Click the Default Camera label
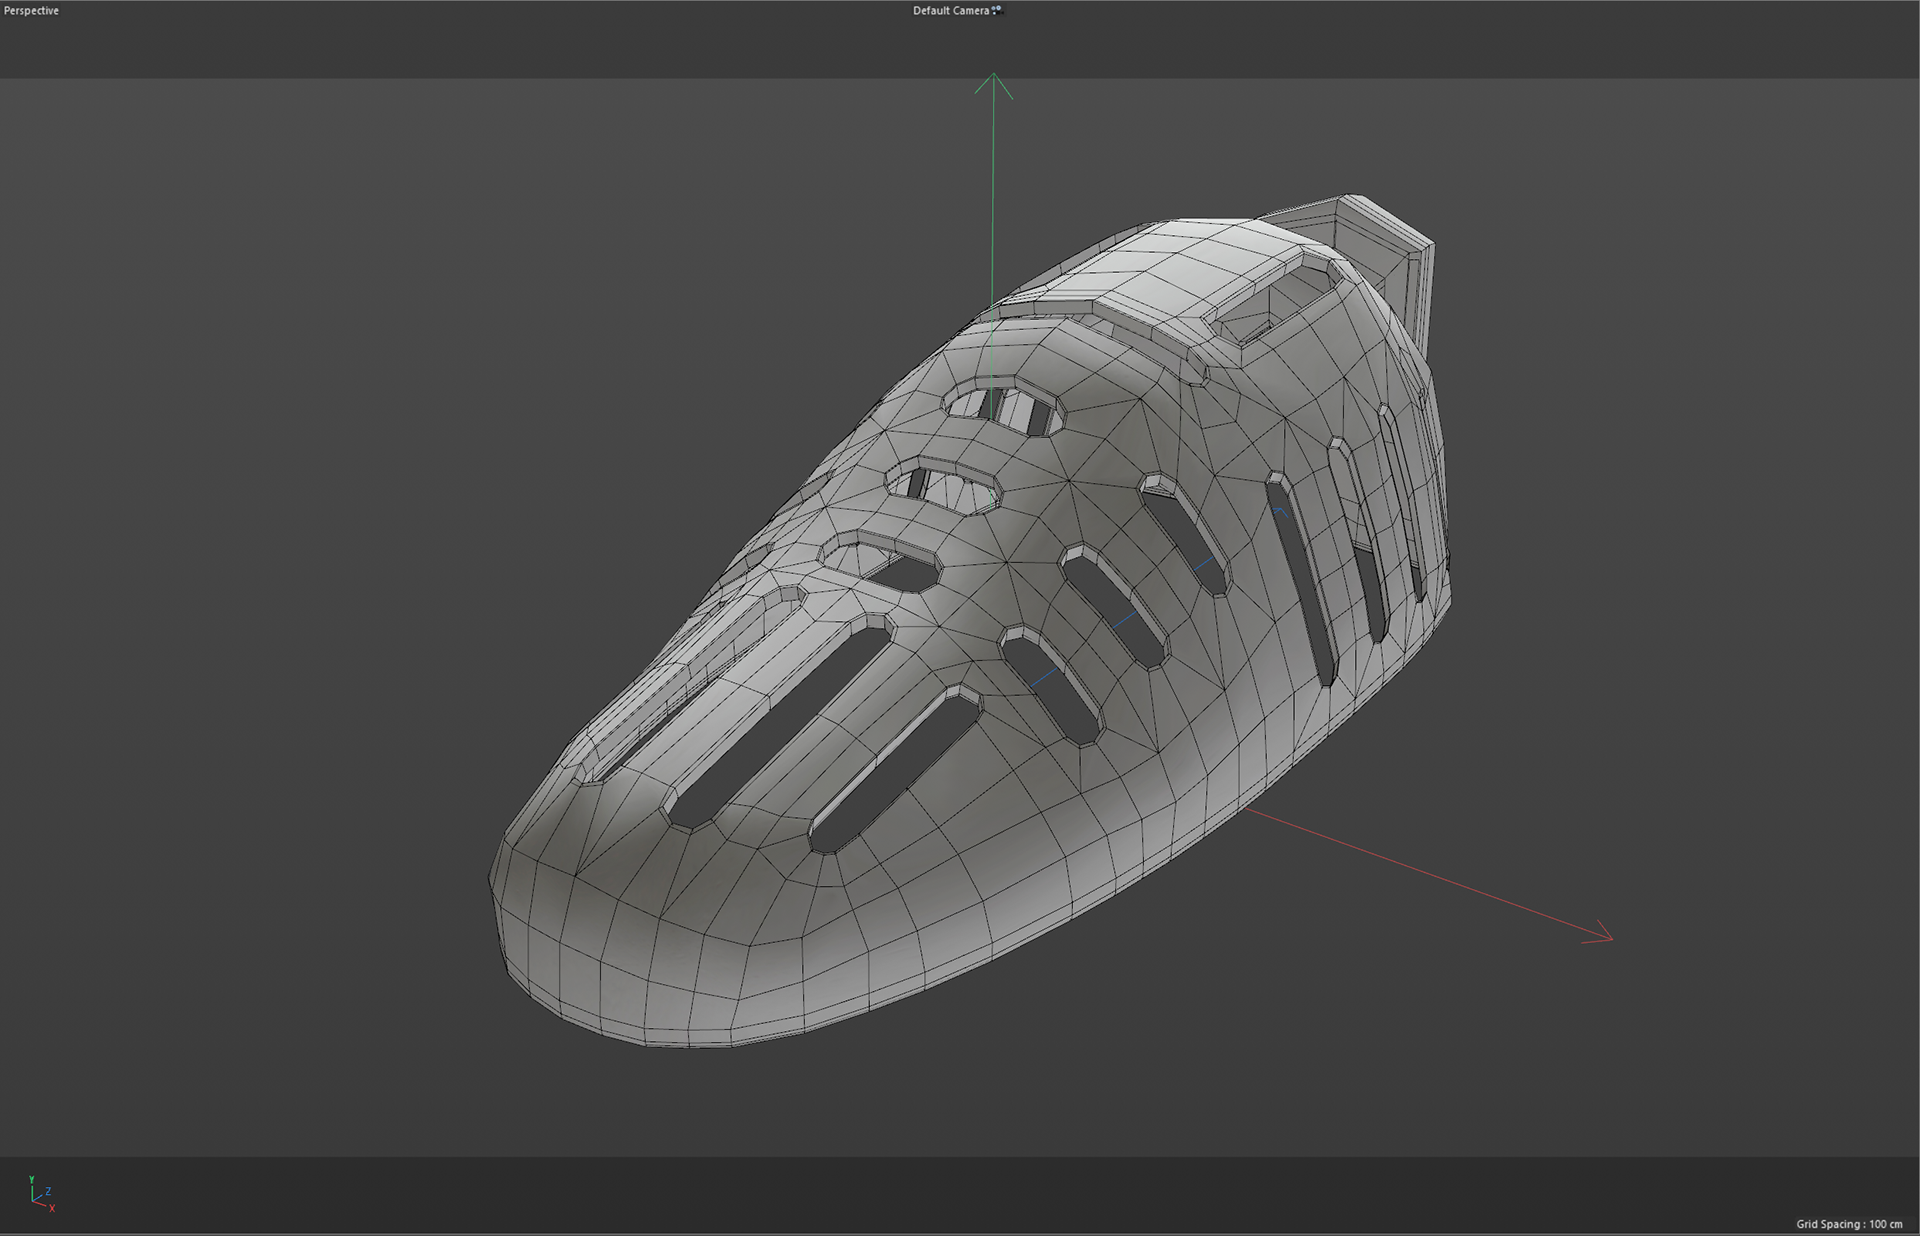The height and width of the screenshot is (1236, 1920). coord(950,11)
